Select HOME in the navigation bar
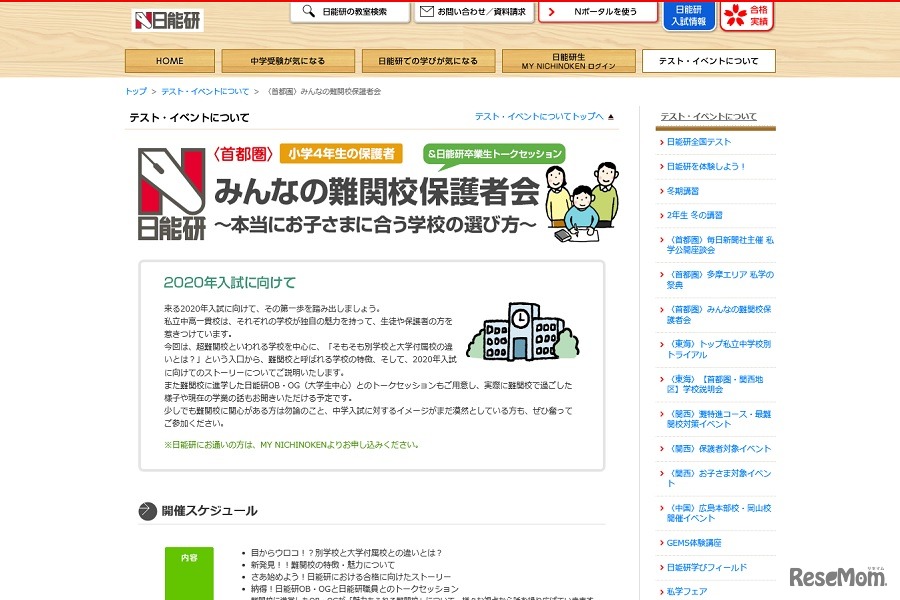This screenshot has height=600, width=900. tap(169, 60)
